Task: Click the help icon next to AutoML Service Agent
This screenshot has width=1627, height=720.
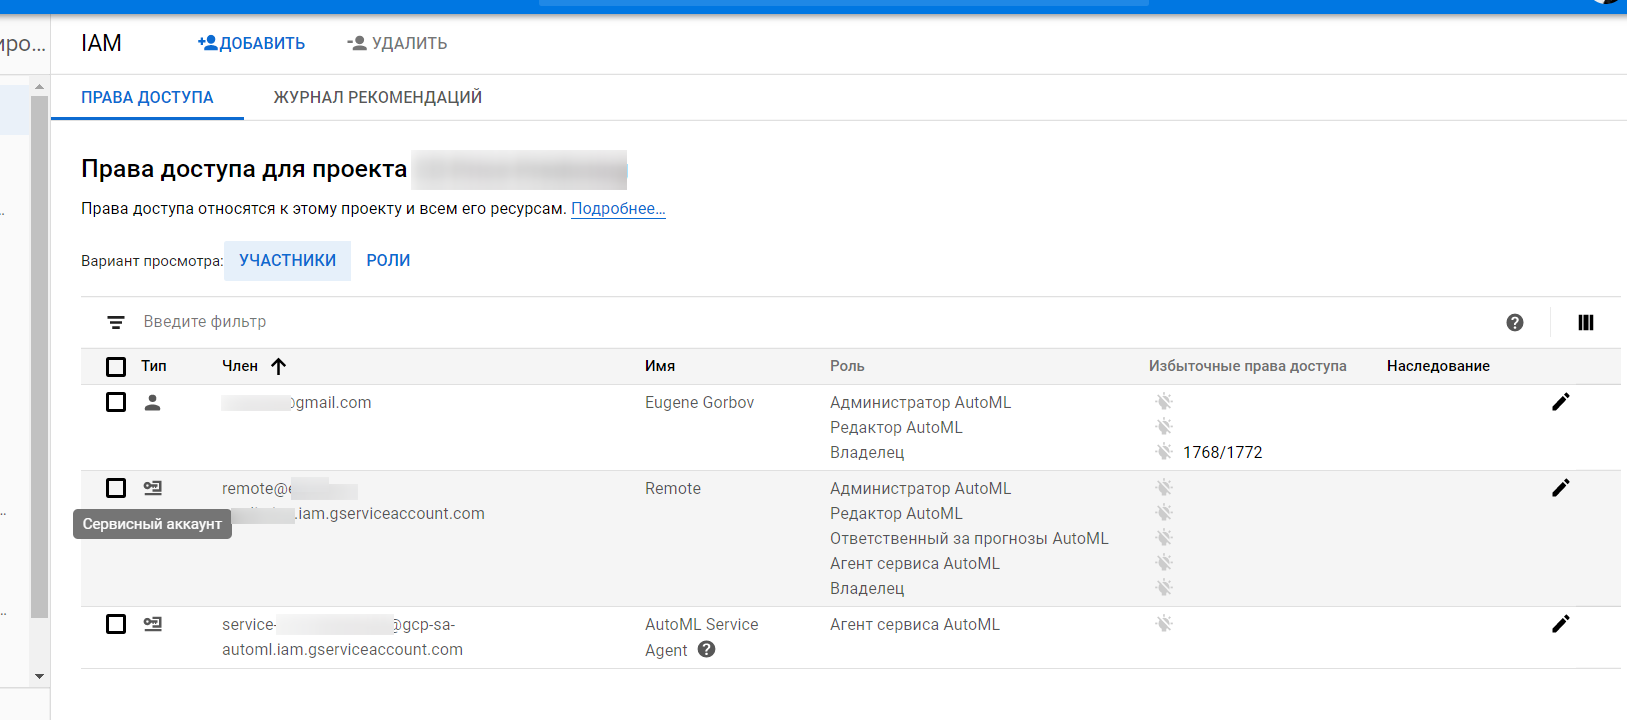Action: [x=706, y=649]
